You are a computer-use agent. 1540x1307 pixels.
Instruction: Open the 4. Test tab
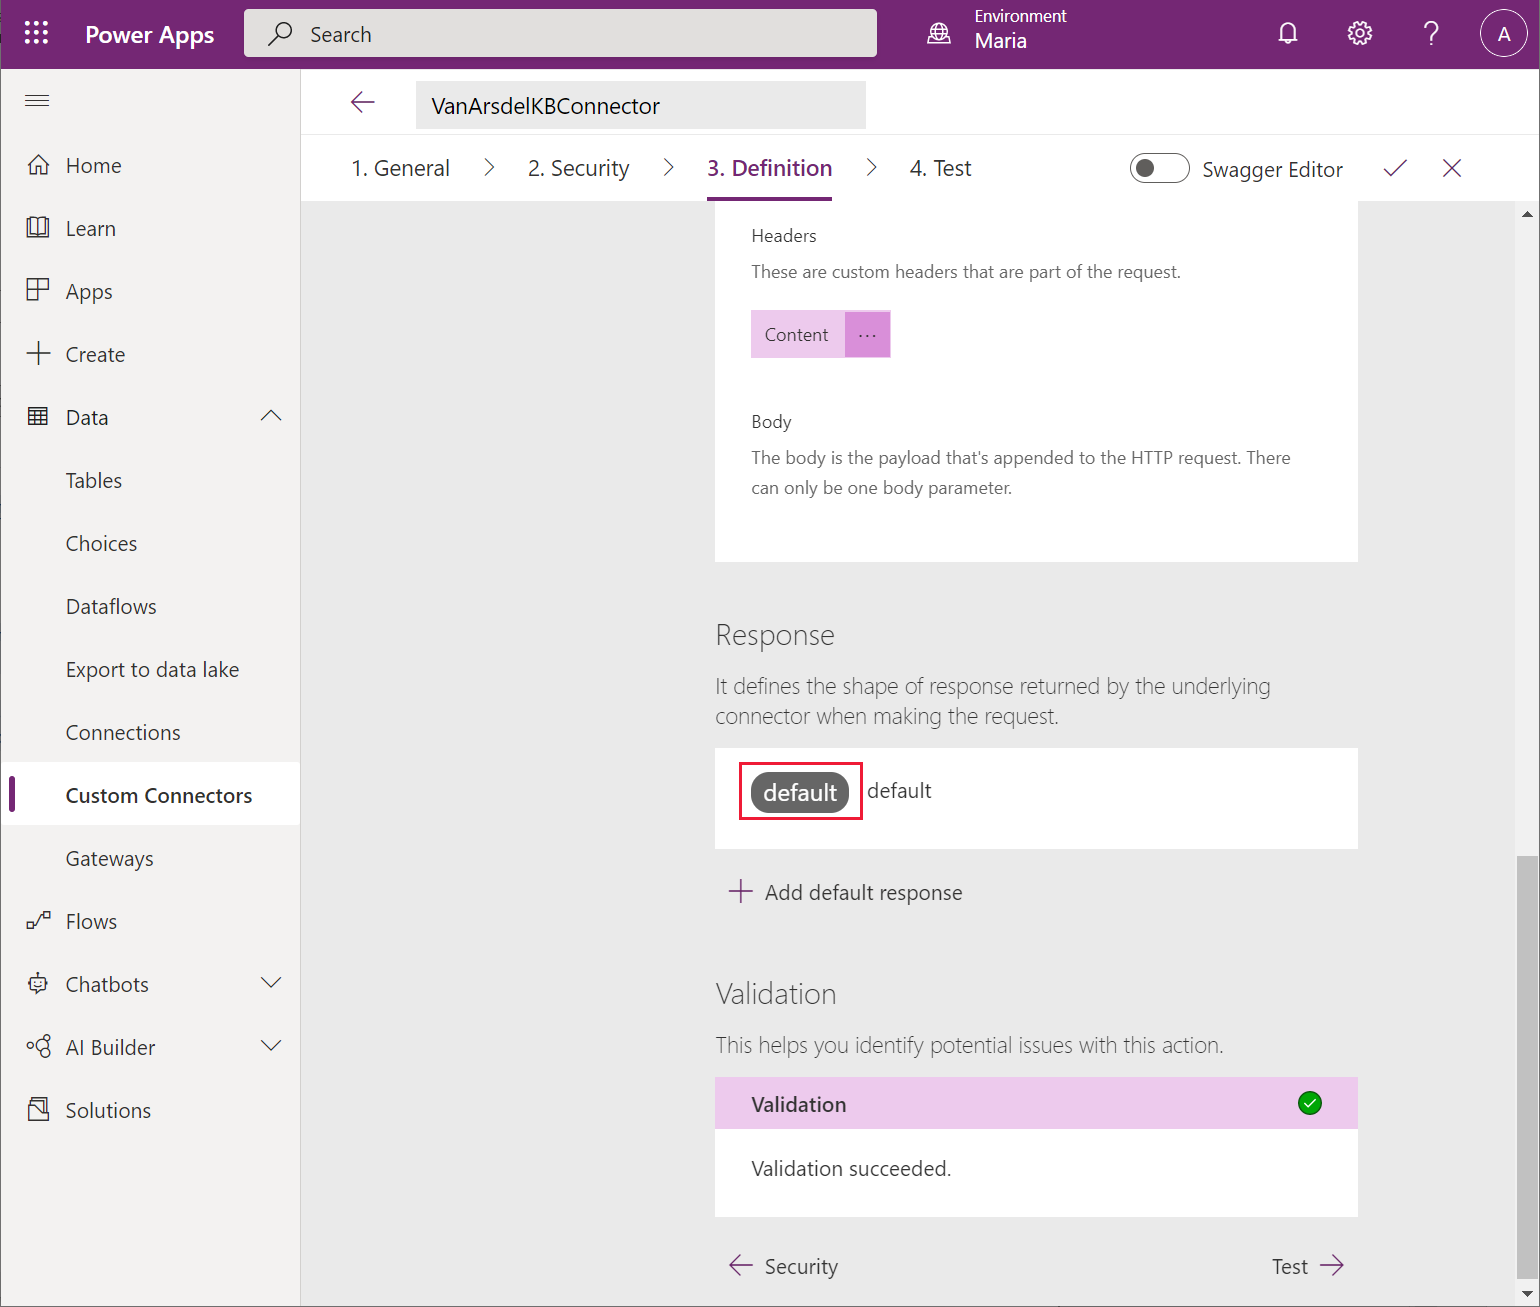(x=941, y=168)
